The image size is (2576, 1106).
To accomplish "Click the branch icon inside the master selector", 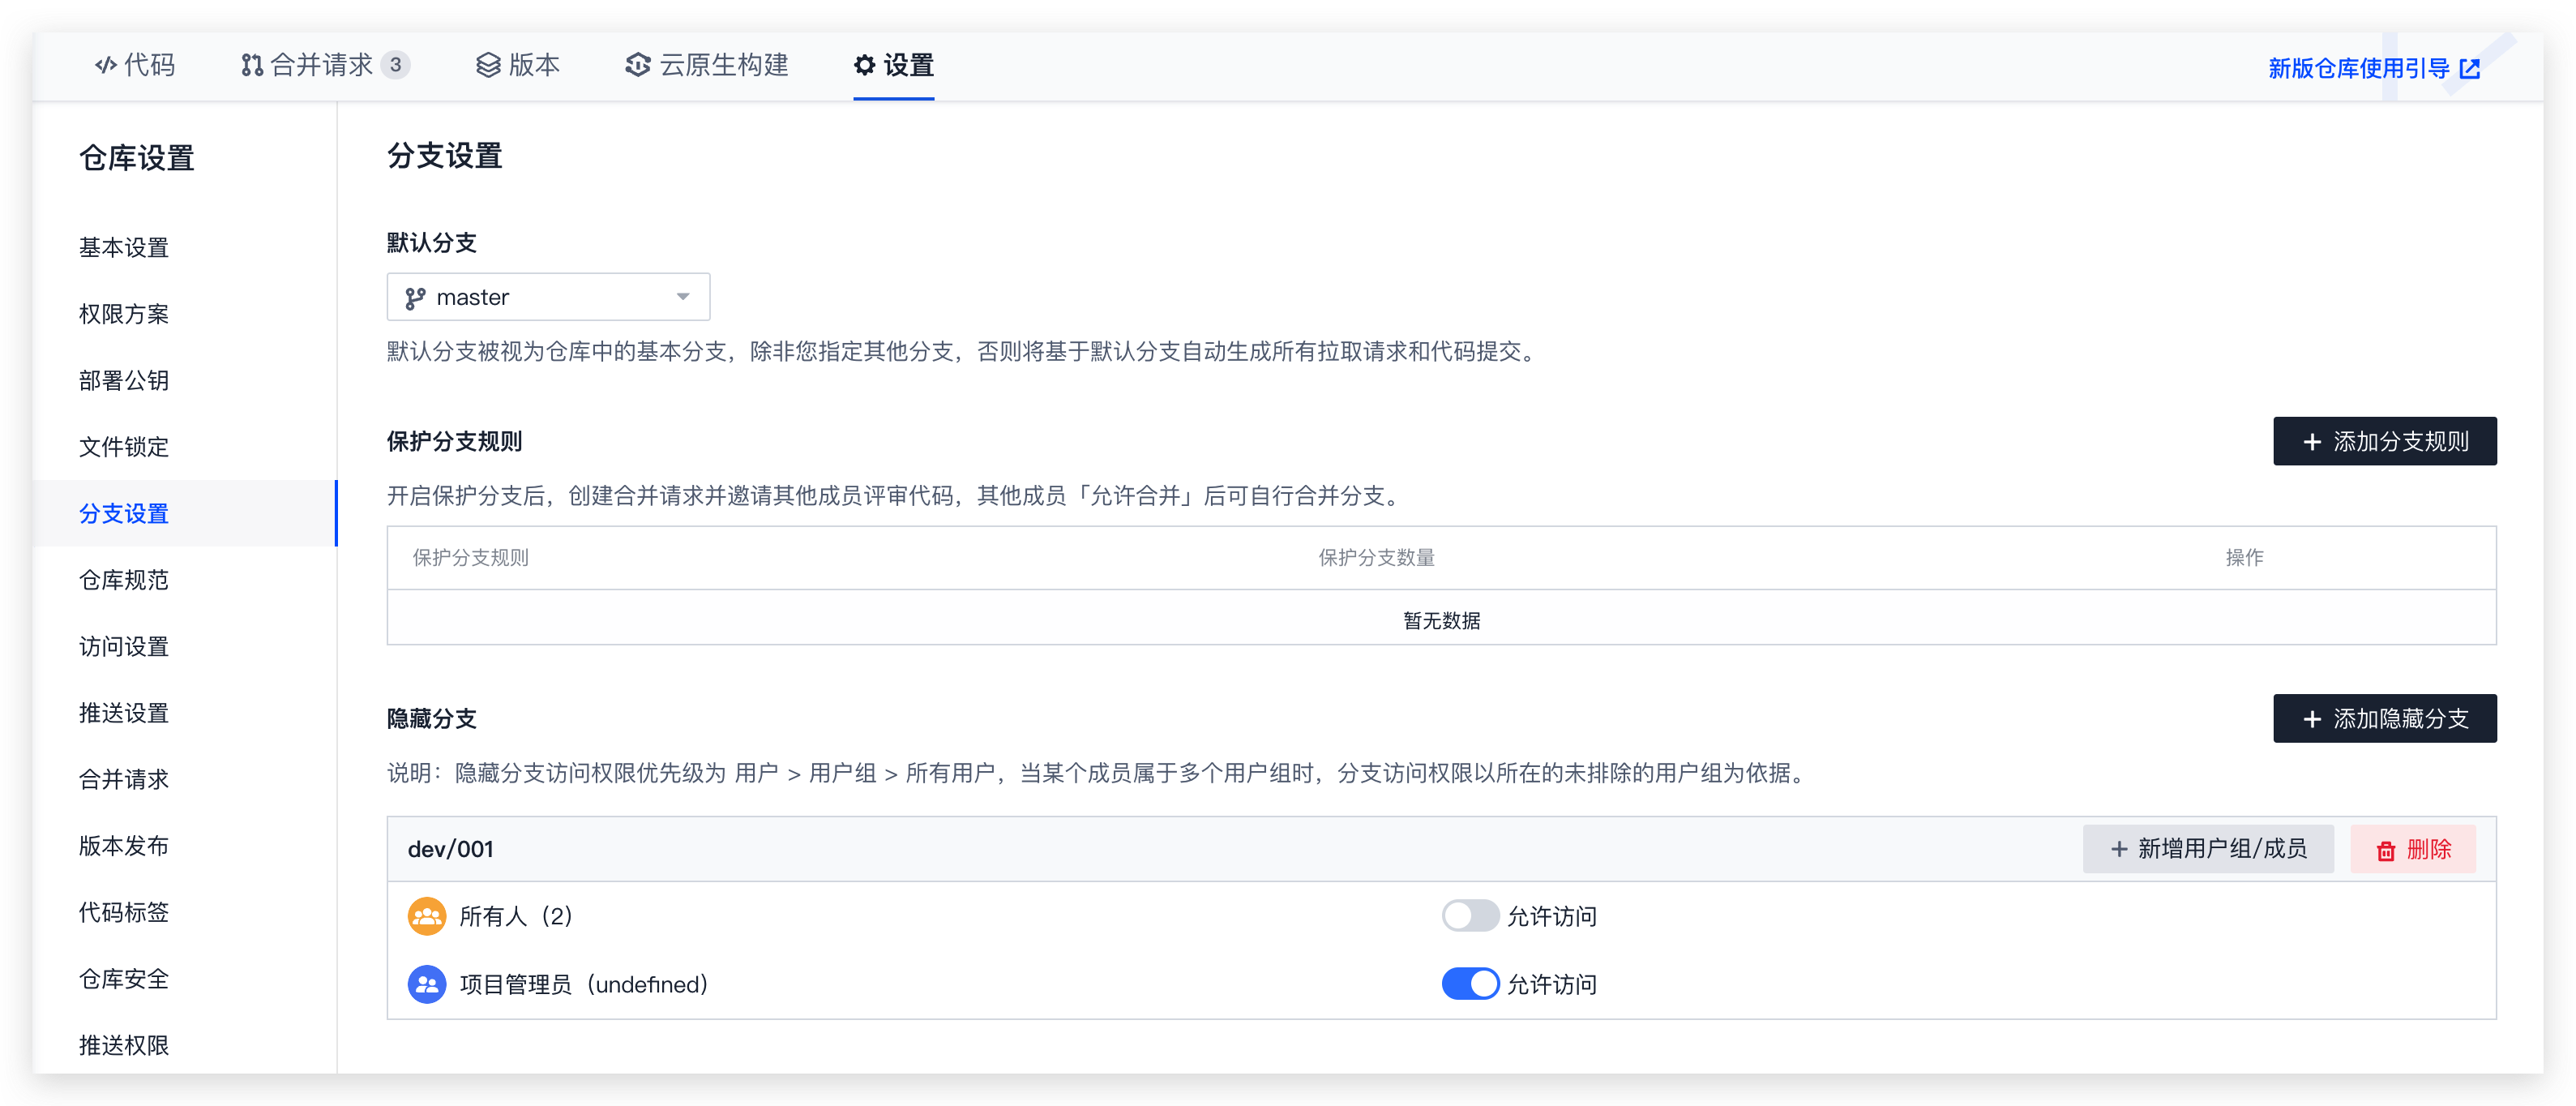I will tap(415, 298).
